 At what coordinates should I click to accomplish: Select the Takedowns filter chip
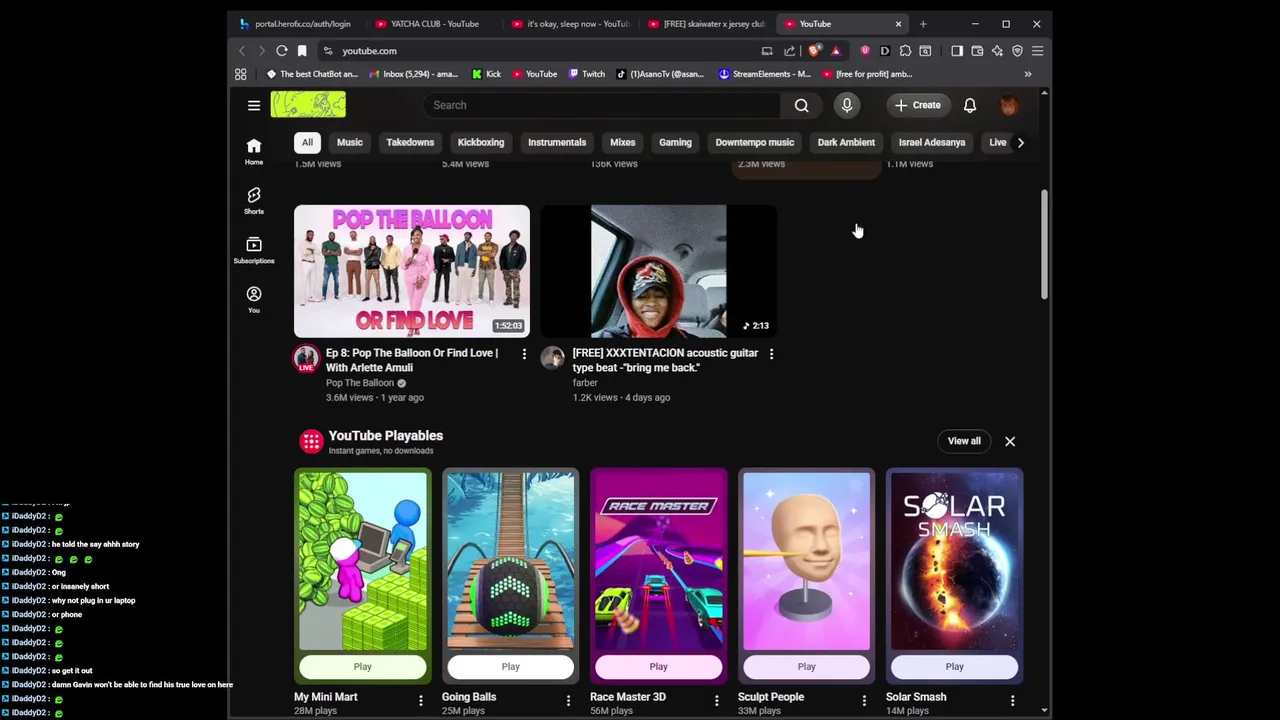coord(410,142)
